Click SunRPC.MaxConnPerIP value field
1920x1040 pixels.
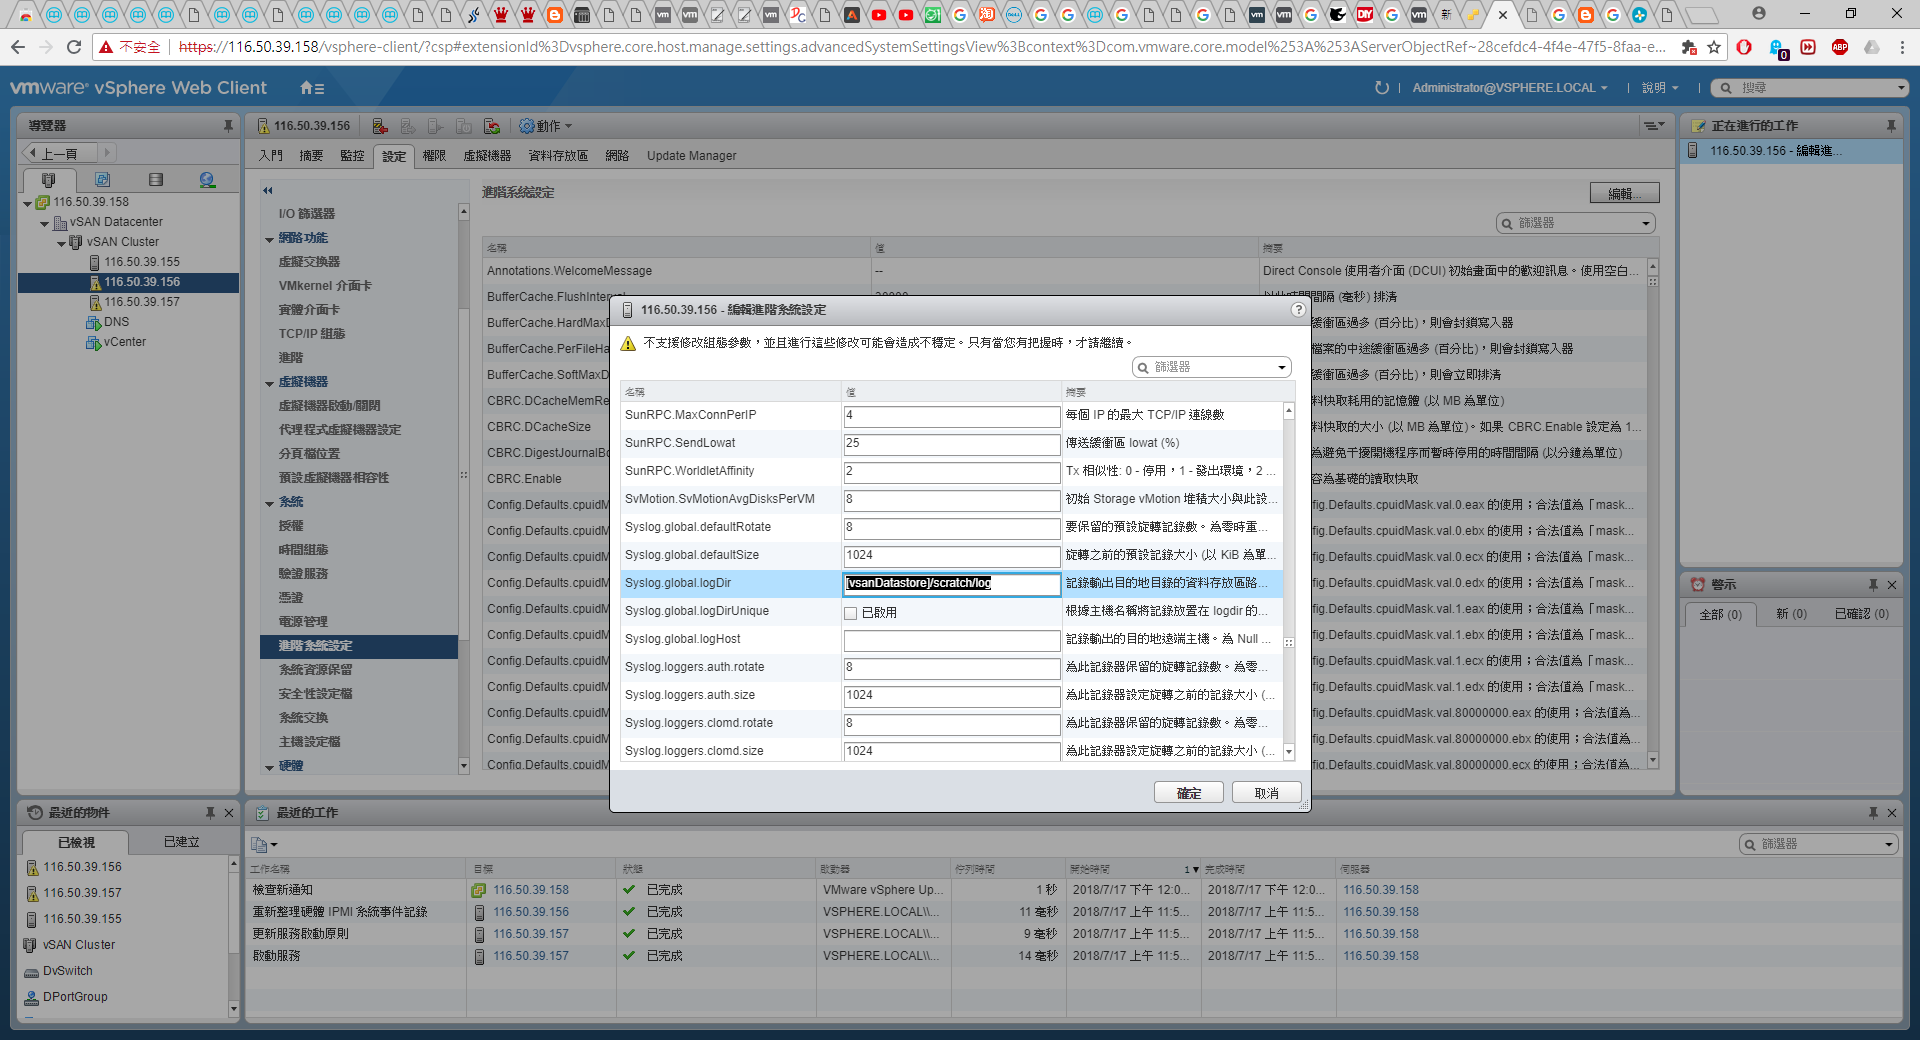951,415
